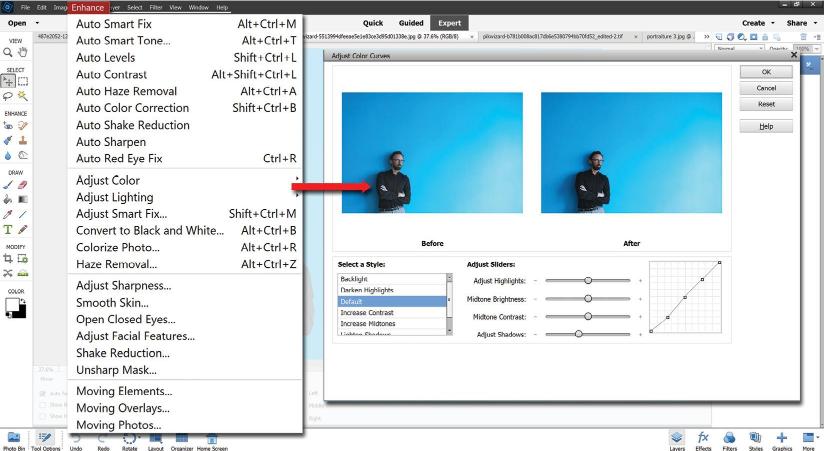Select the Content-Aware Move tool

7,273
